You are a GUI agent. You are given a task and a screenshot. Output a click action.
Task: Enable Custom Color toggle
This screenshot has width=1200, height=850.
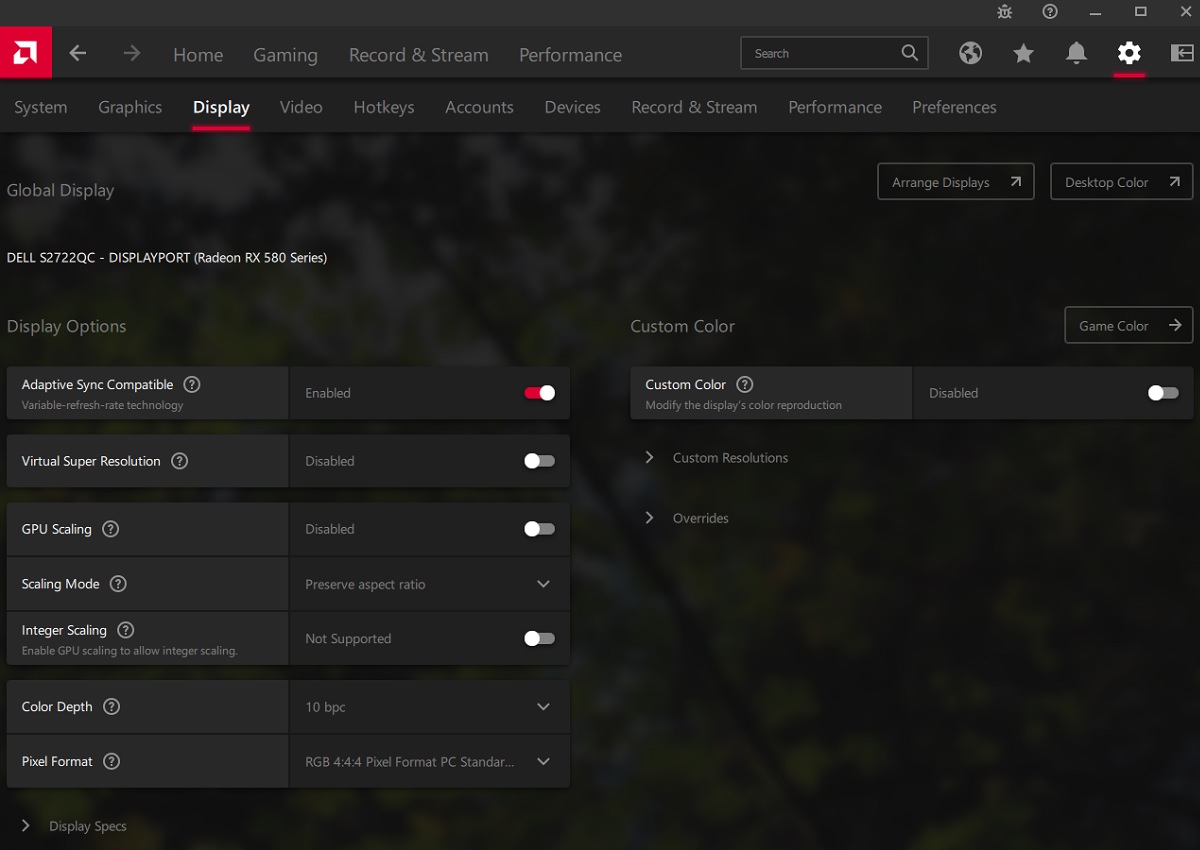click(x=1163, y=393)
